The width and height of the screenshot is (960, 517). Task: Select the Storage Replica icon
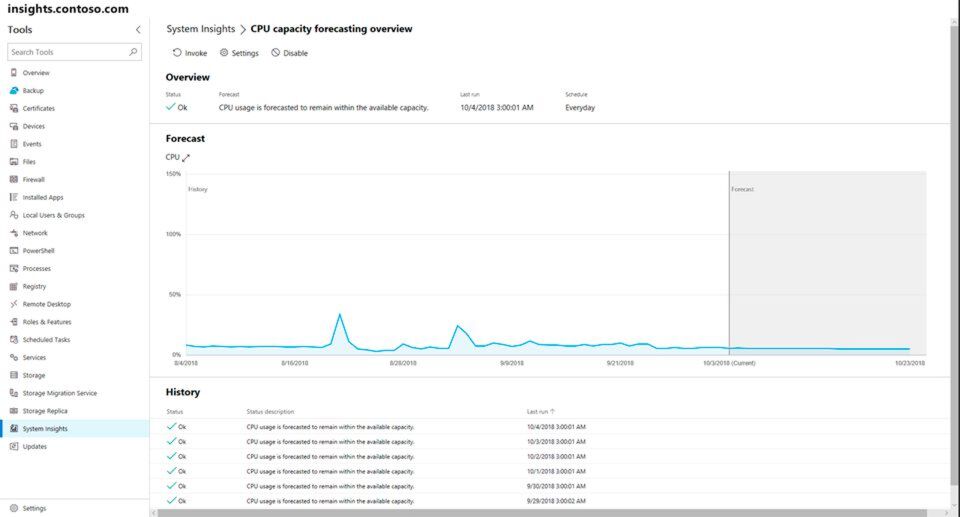click(x=13, y=410)
